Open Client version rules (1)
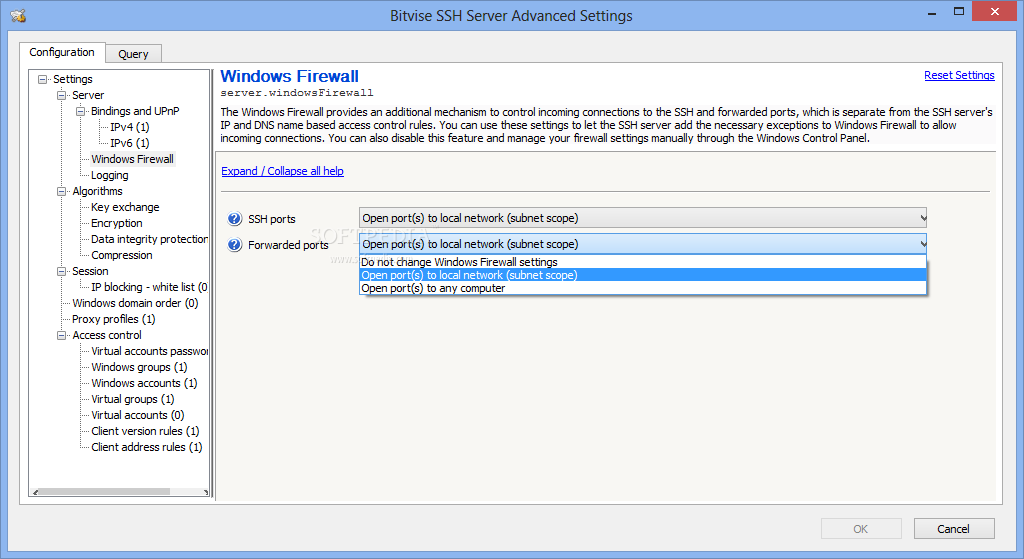1024x559 pixels. click(x=145, y=431)
